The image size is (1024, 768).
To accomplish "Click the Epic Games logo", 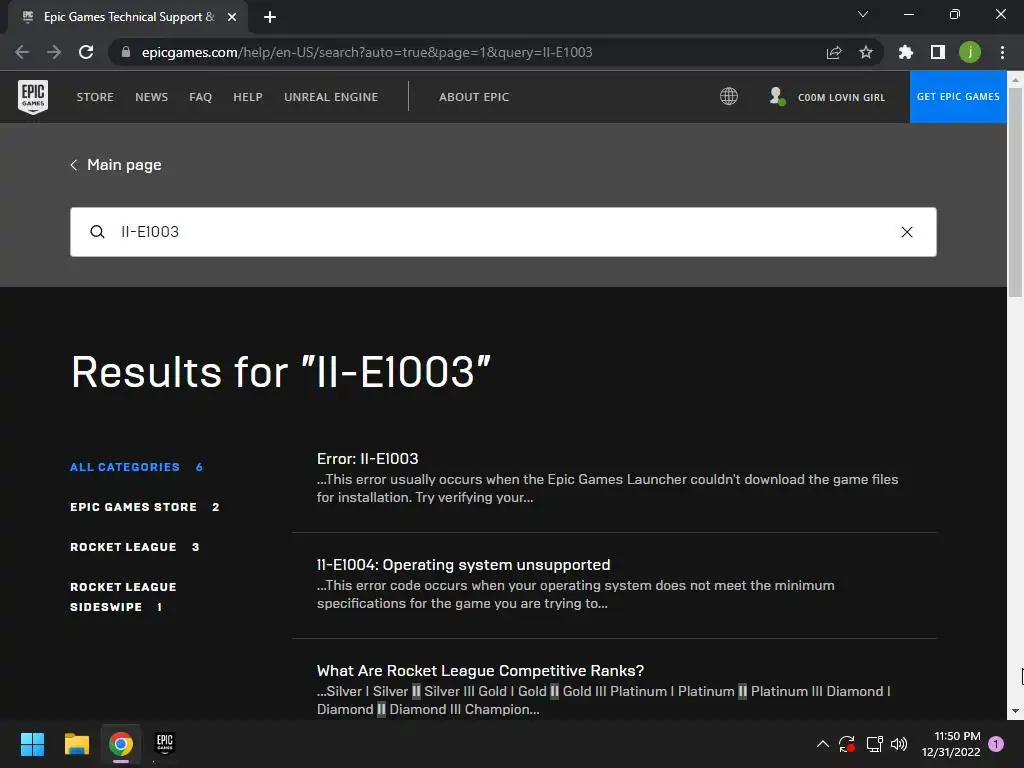I will coord(33,97).
